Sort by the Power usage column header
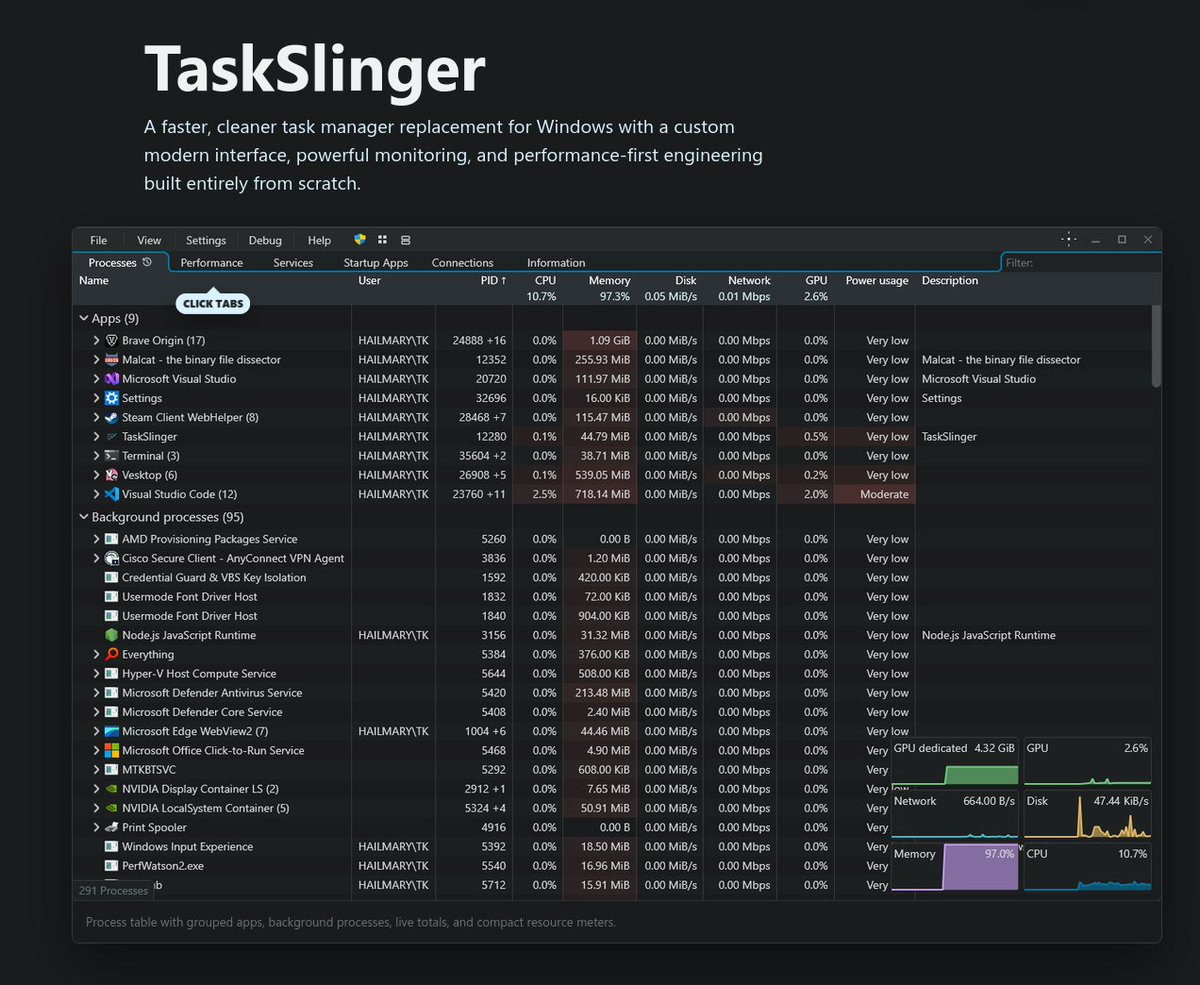This screenshot has width=1200, height=985. point(877,280)
